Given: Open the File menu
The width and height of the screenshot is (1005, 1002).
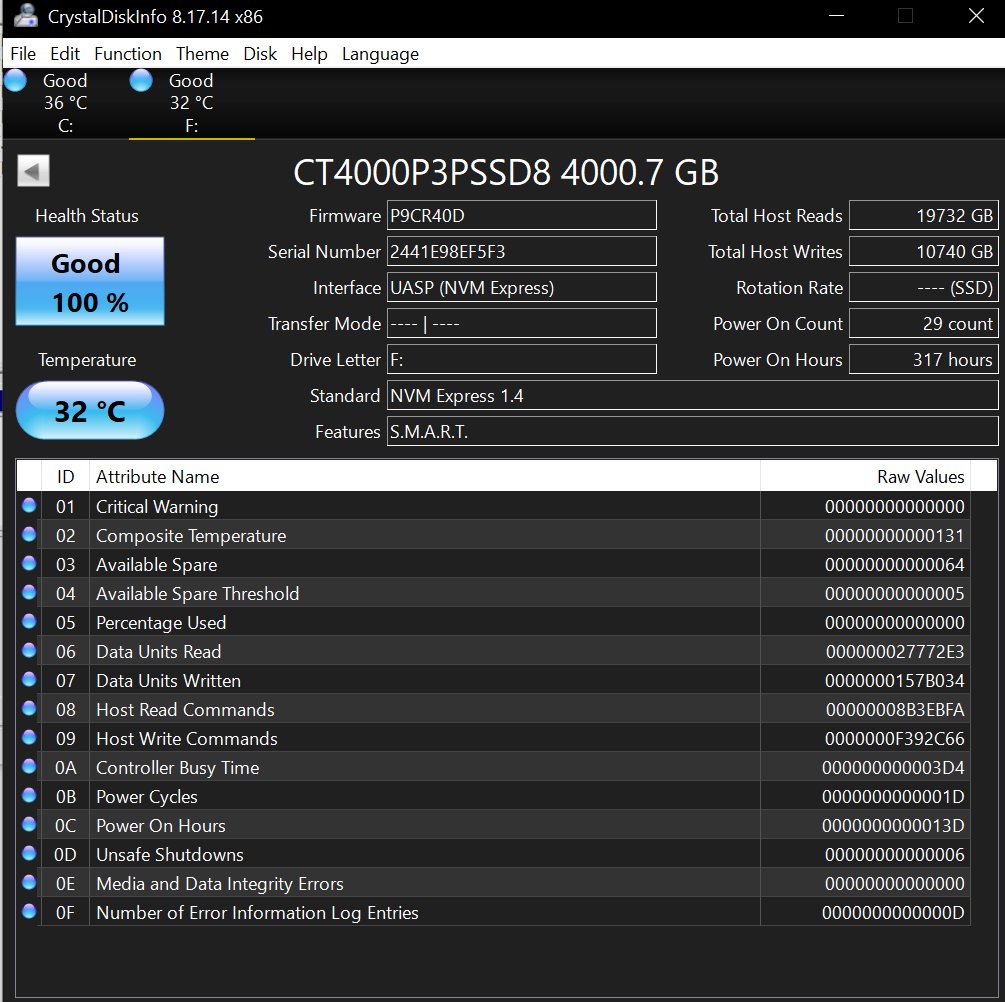Looking at the screenshot, I should 23,54.
